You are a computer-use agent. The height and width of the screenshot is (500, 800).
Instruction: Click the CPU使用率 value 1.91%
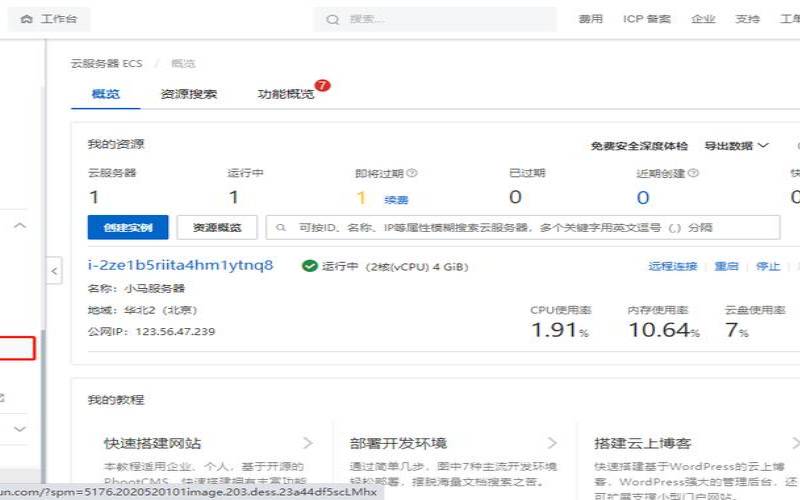(x=560, y=330)
